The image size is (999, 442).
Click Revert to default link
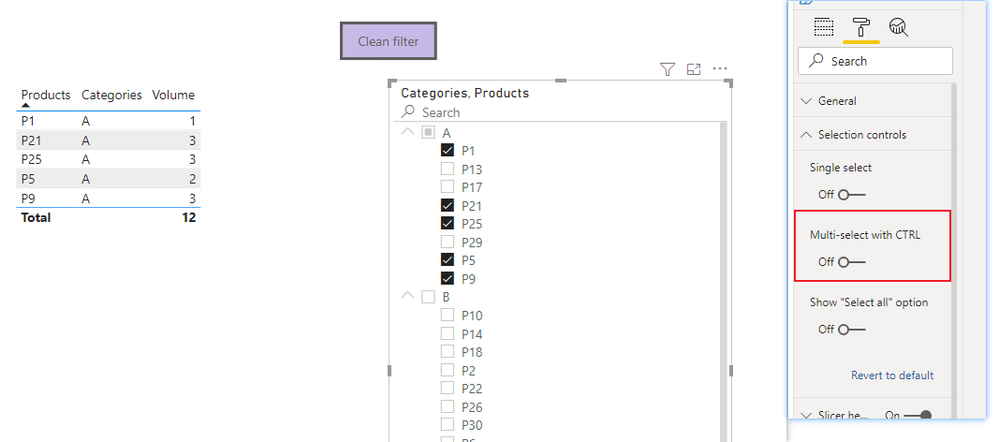click(x=892, y=375)
